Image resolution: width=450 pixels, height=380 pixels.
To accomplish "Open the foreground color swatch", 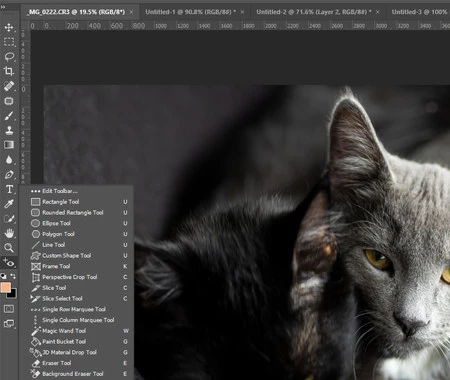I will coord(5,287).
